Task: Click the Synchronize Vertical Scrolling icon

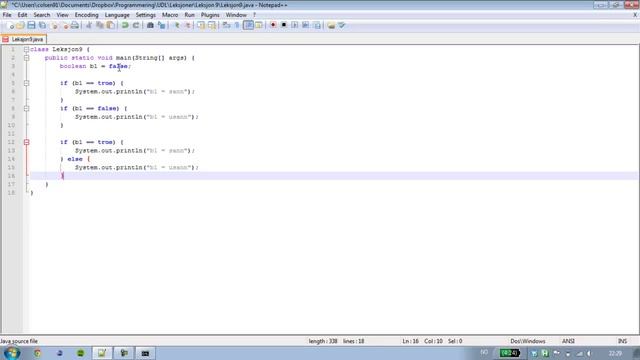Action: (x=201, y=25)
